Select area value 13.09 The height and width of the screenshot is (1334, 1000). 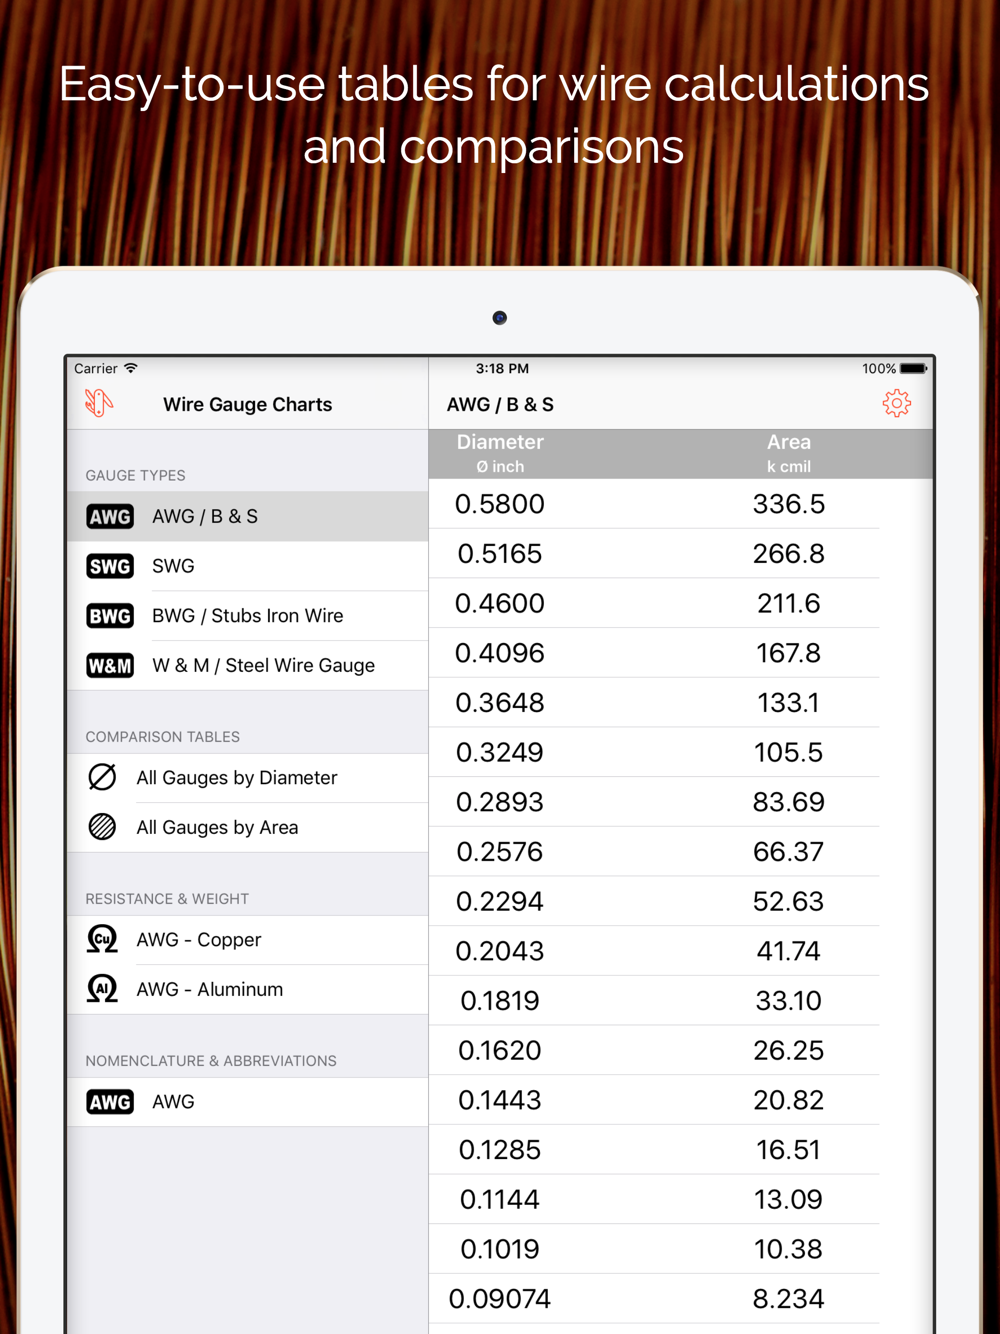789,1199
